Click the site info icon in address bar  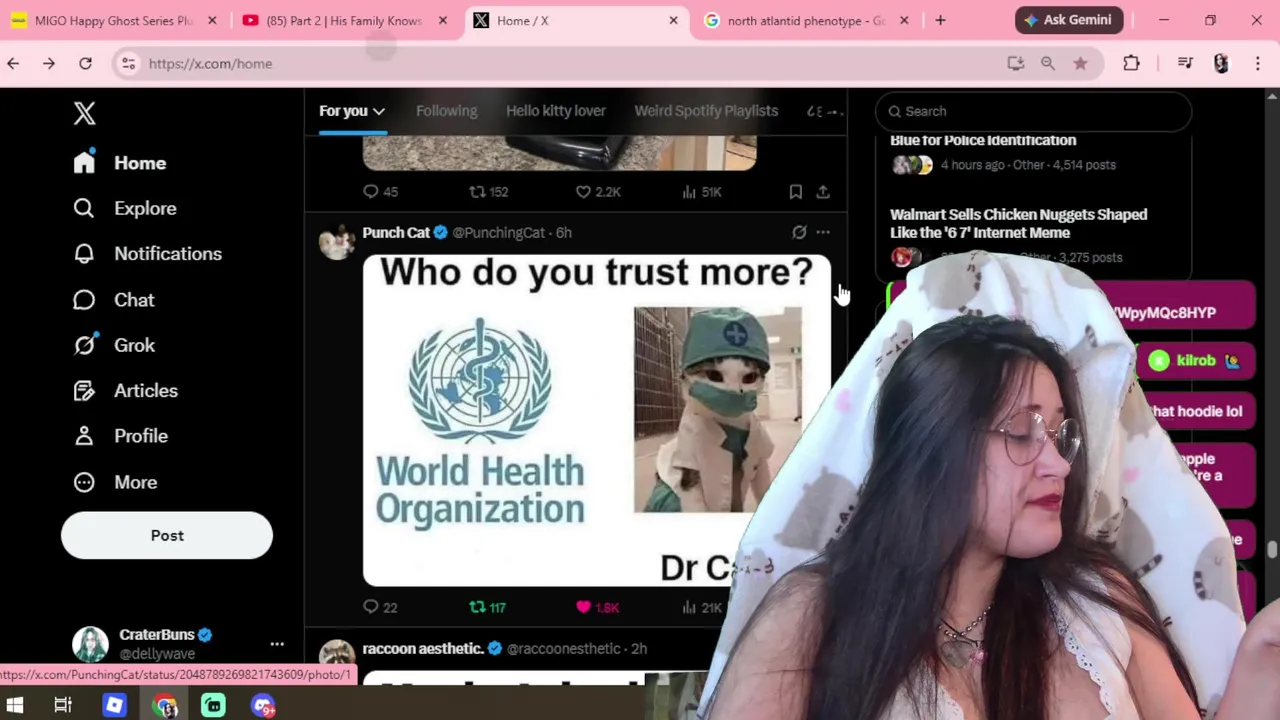click(x=128, y=63)
